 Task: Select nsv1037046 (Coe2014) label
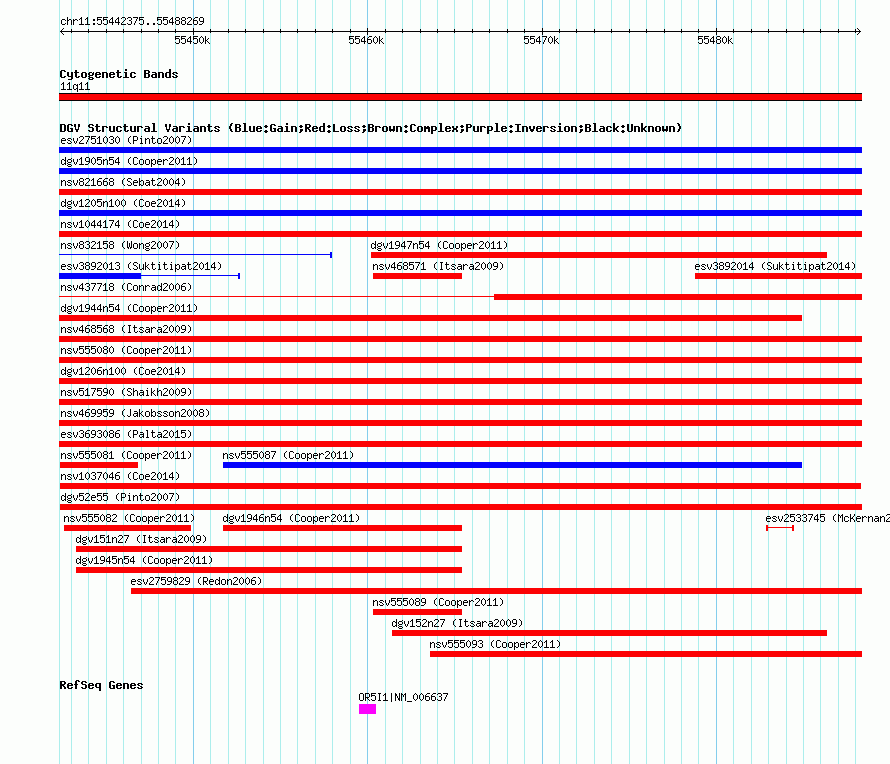point(120,476)
